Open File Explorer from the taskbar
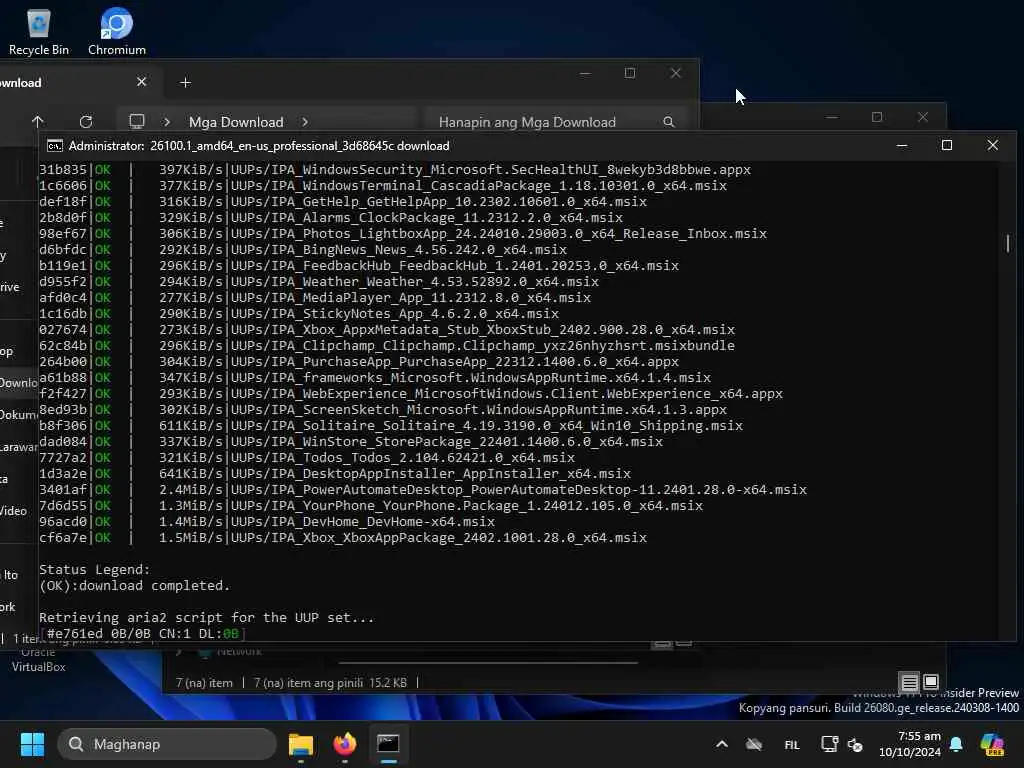 [x=301, y=744]
